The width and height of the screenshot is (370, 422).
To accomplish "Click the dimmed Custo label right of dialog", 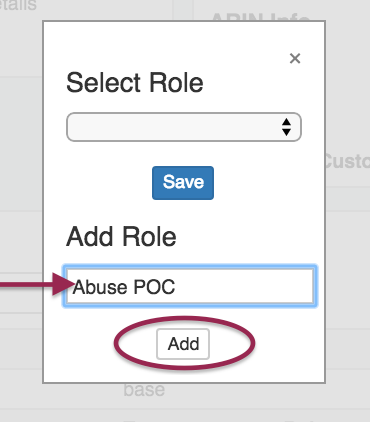I will 348,161.
